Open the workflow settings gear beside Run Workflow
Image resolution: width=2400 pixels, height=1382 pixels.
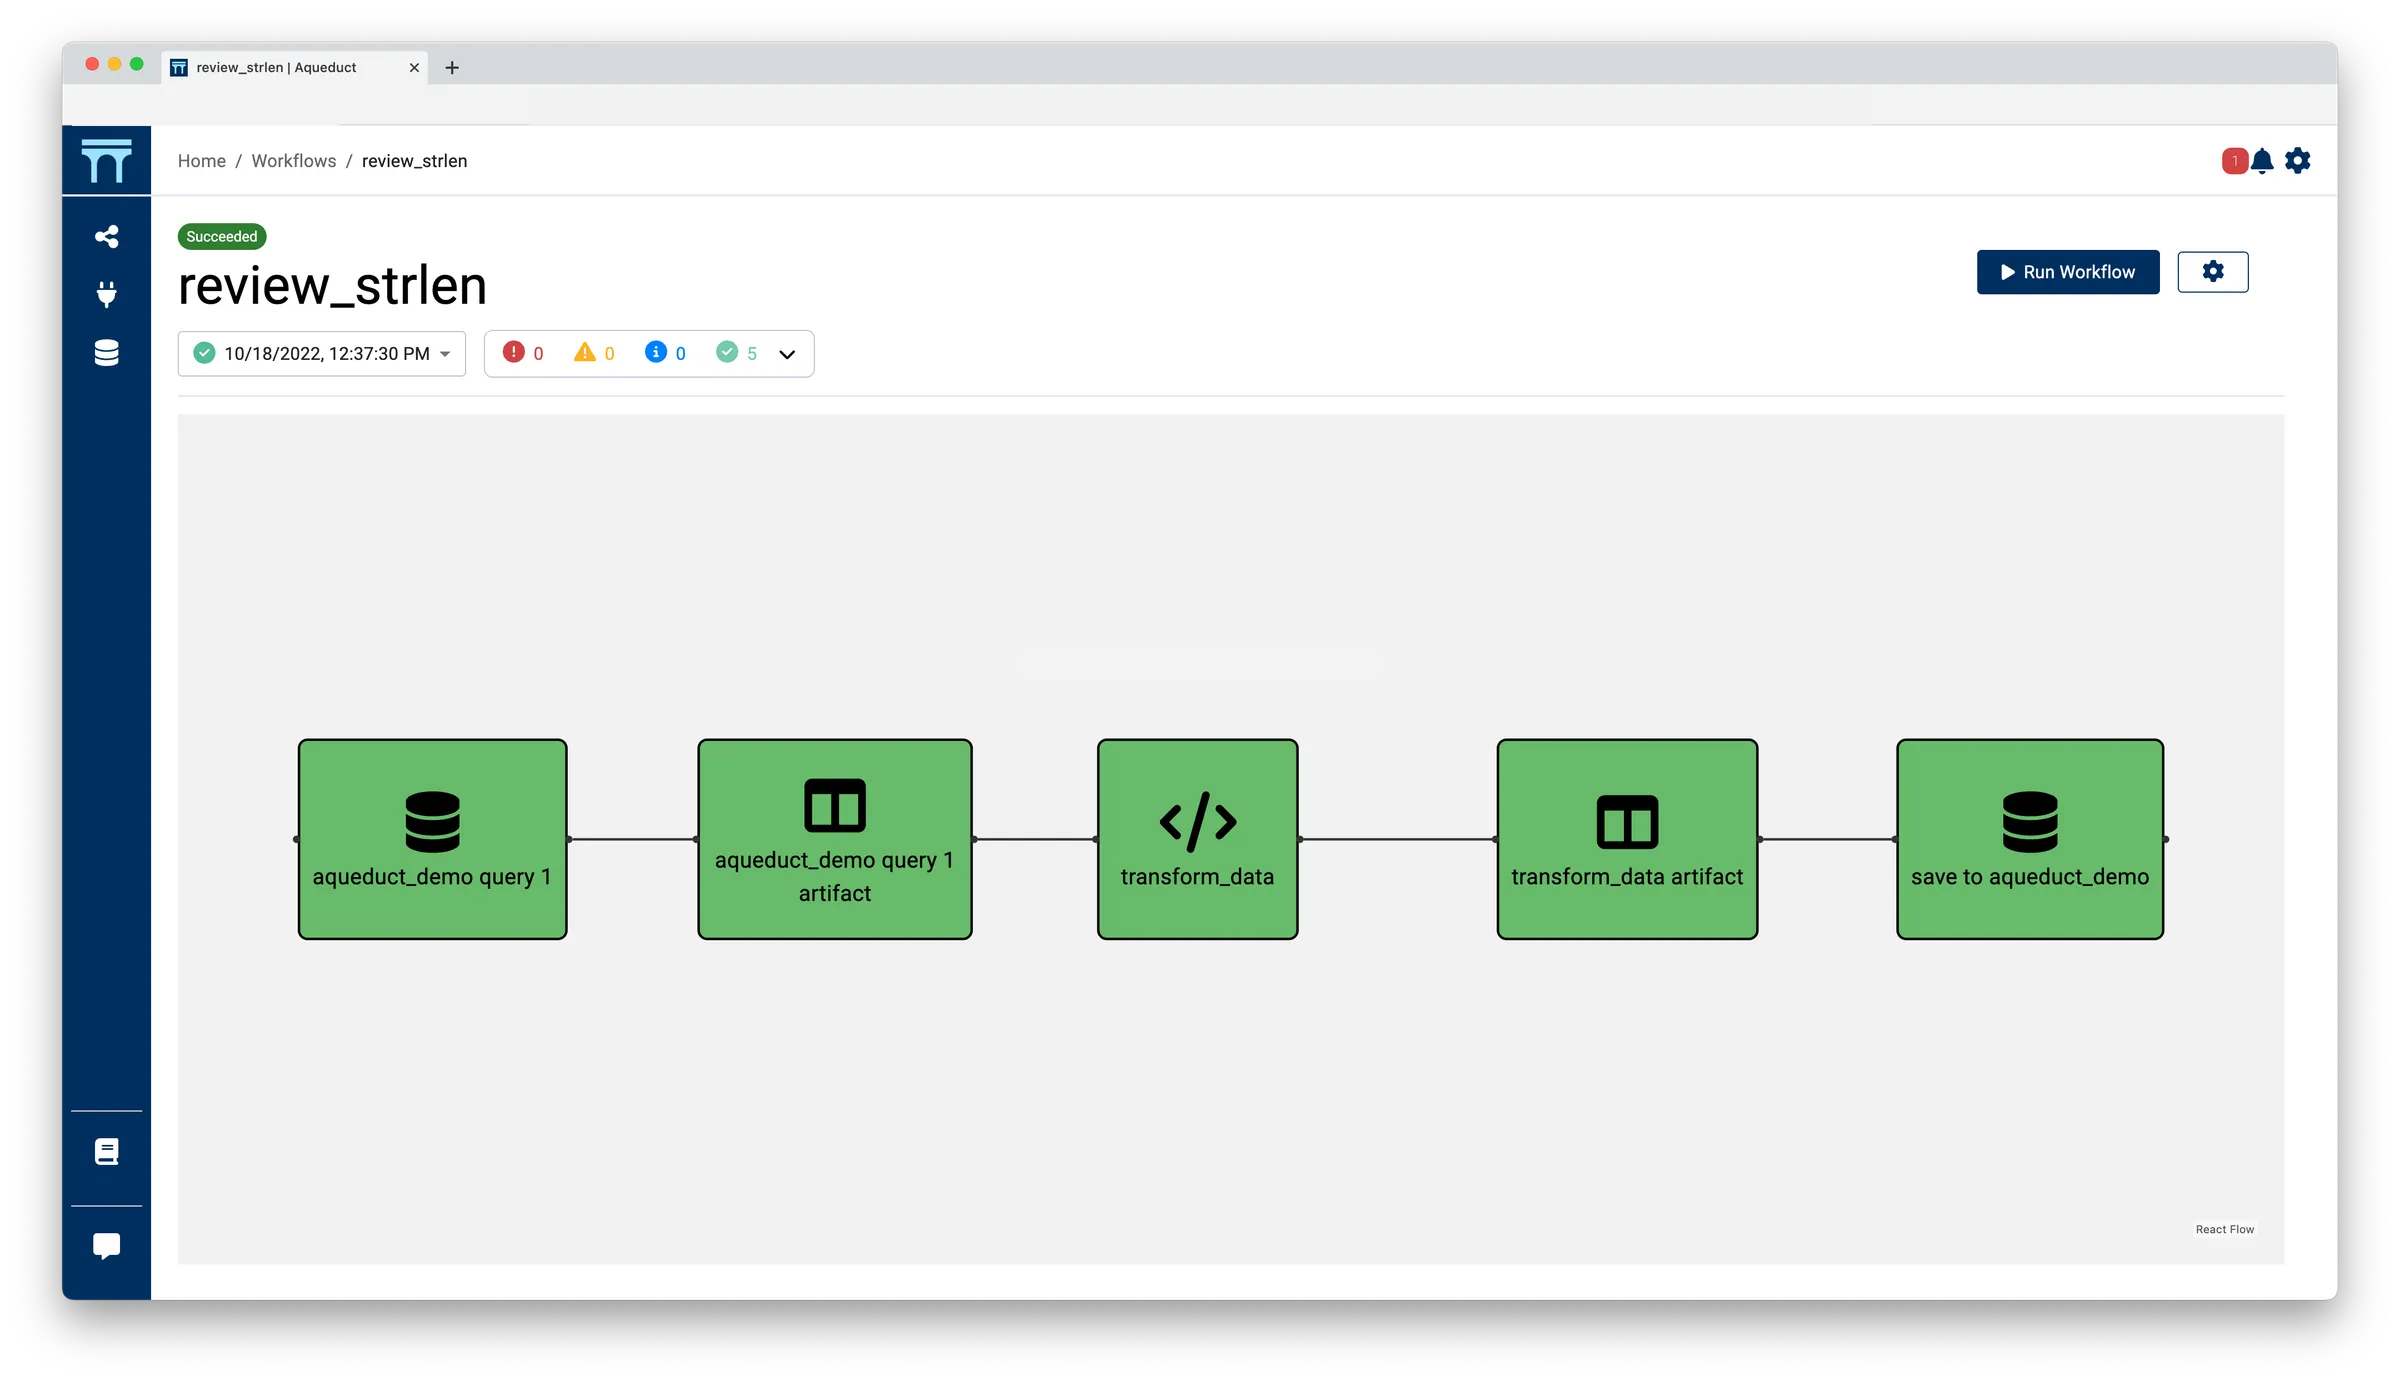pyautogui.click(x=2213, y=271)
